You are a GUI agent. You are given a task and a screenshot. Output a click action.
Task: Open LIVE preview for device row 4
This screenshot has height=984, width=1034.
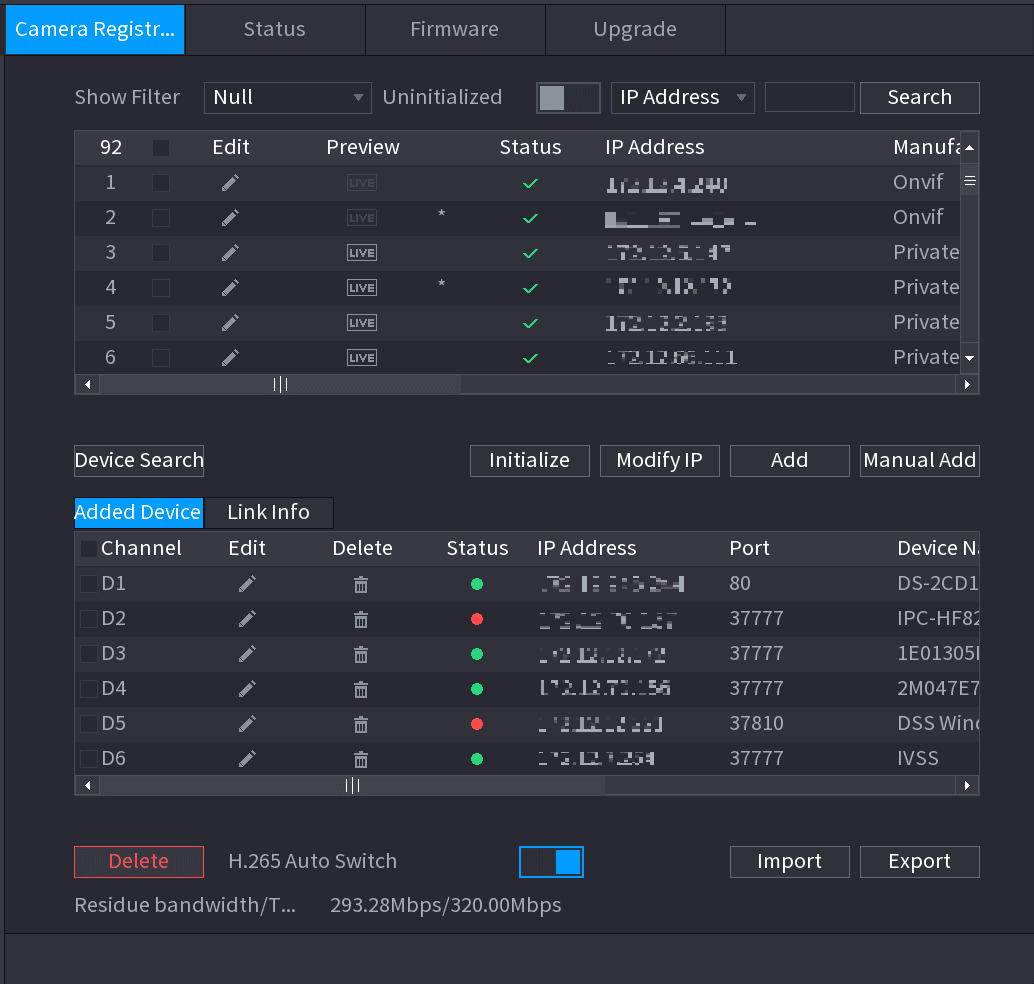[362, 288]
